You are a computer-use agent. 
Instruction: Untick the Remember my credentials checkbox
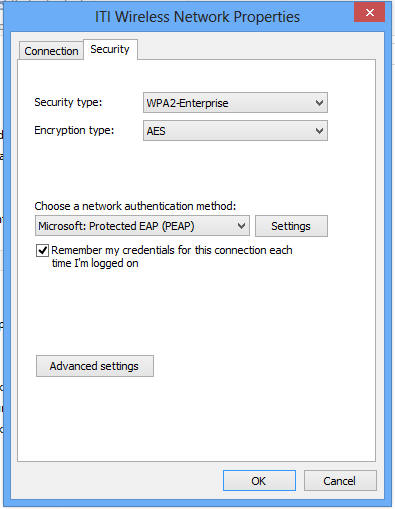(x=42, y=250)
